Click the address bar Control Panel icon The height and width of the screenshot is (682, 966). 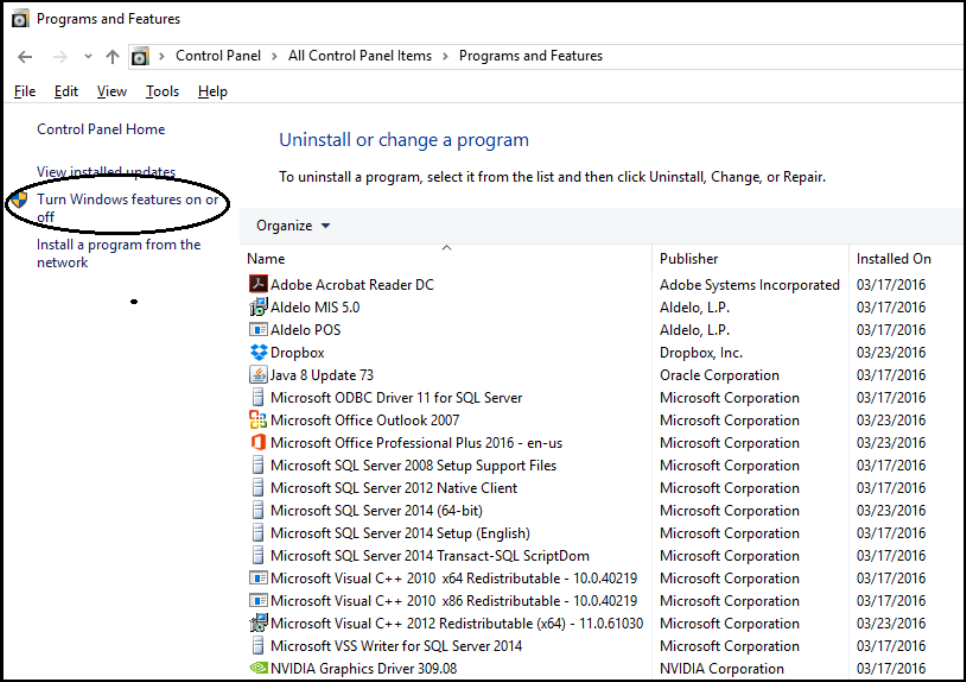[x=140, y=57]
